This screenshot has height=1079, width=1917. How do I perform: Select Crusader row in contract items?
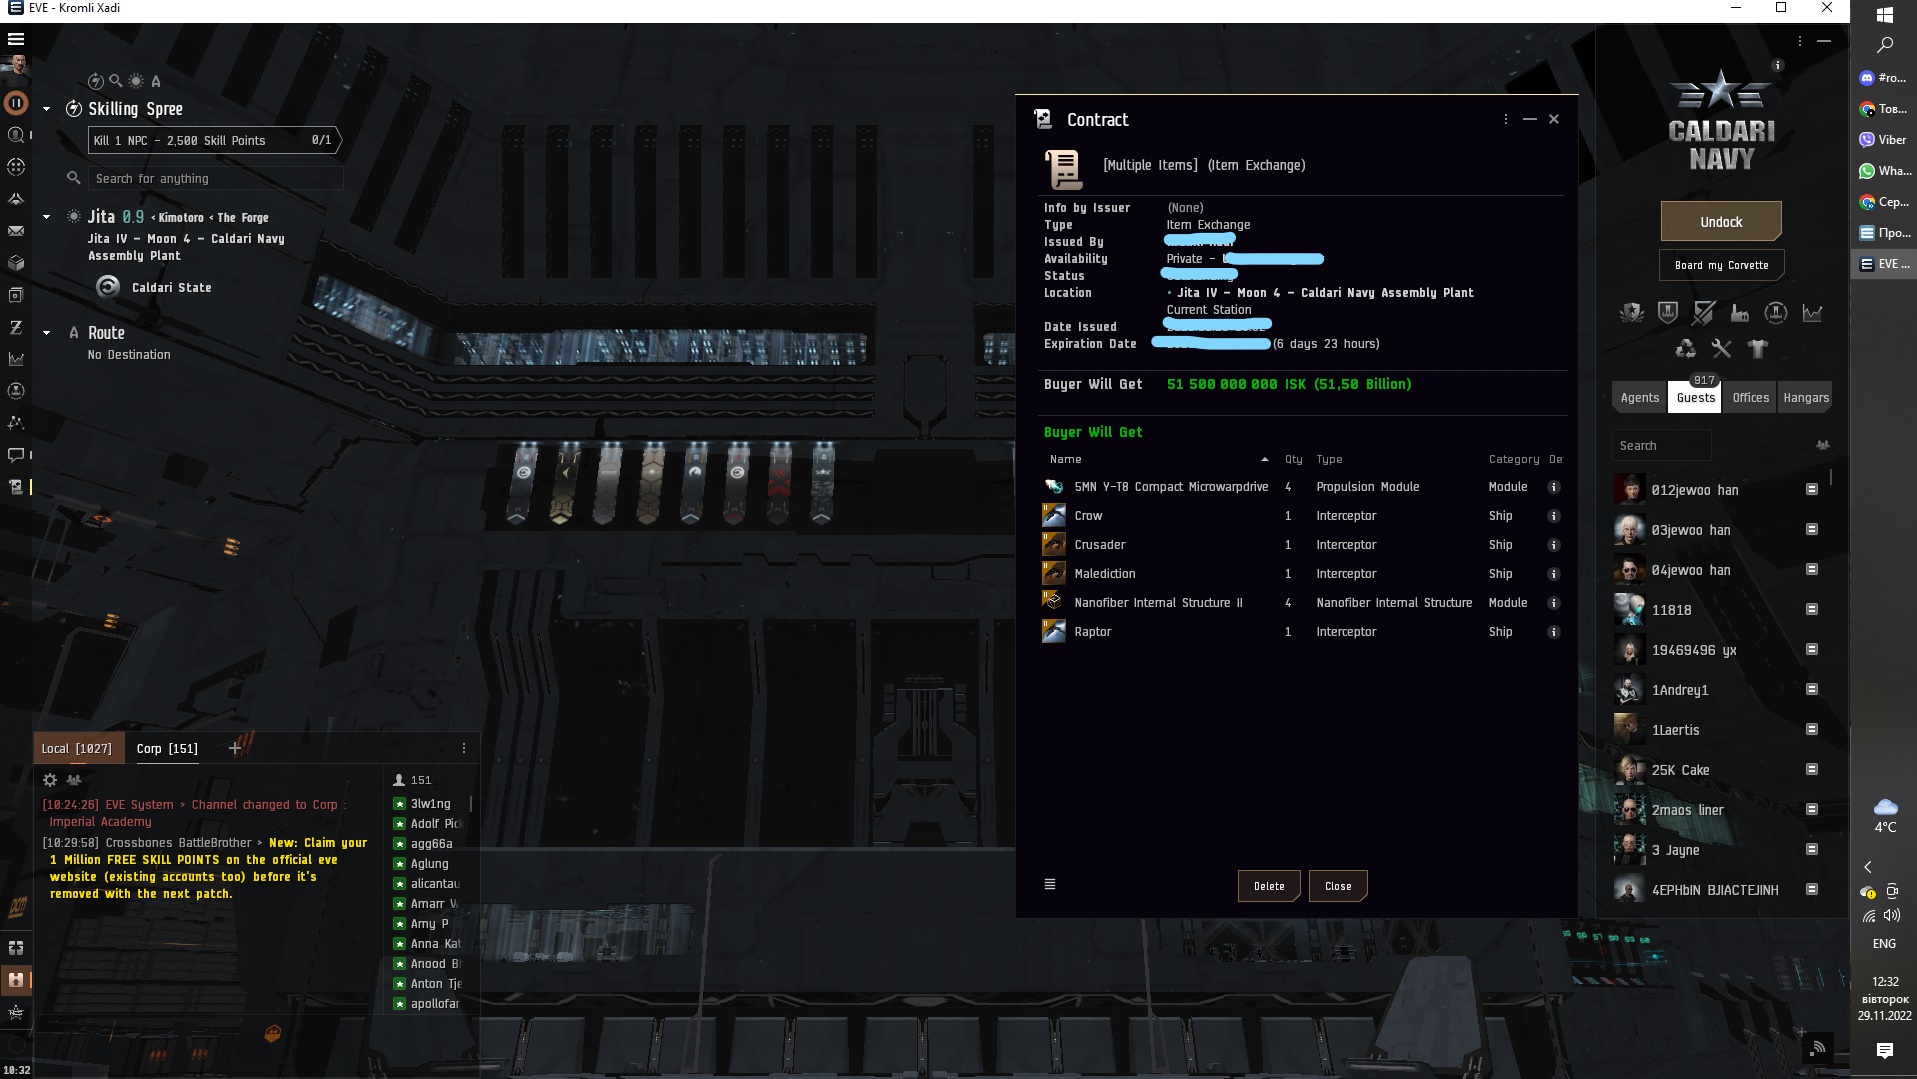[x=1302, y=545]
